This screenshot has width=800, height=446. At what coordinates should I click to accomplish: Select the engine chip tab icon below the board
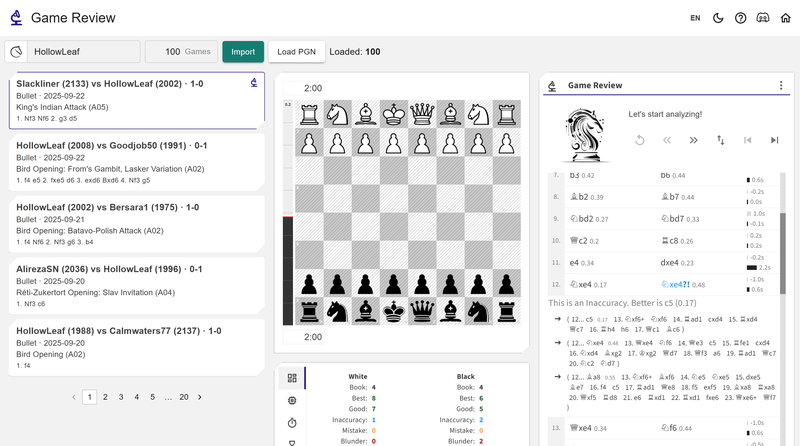click(x=292, y=400)
